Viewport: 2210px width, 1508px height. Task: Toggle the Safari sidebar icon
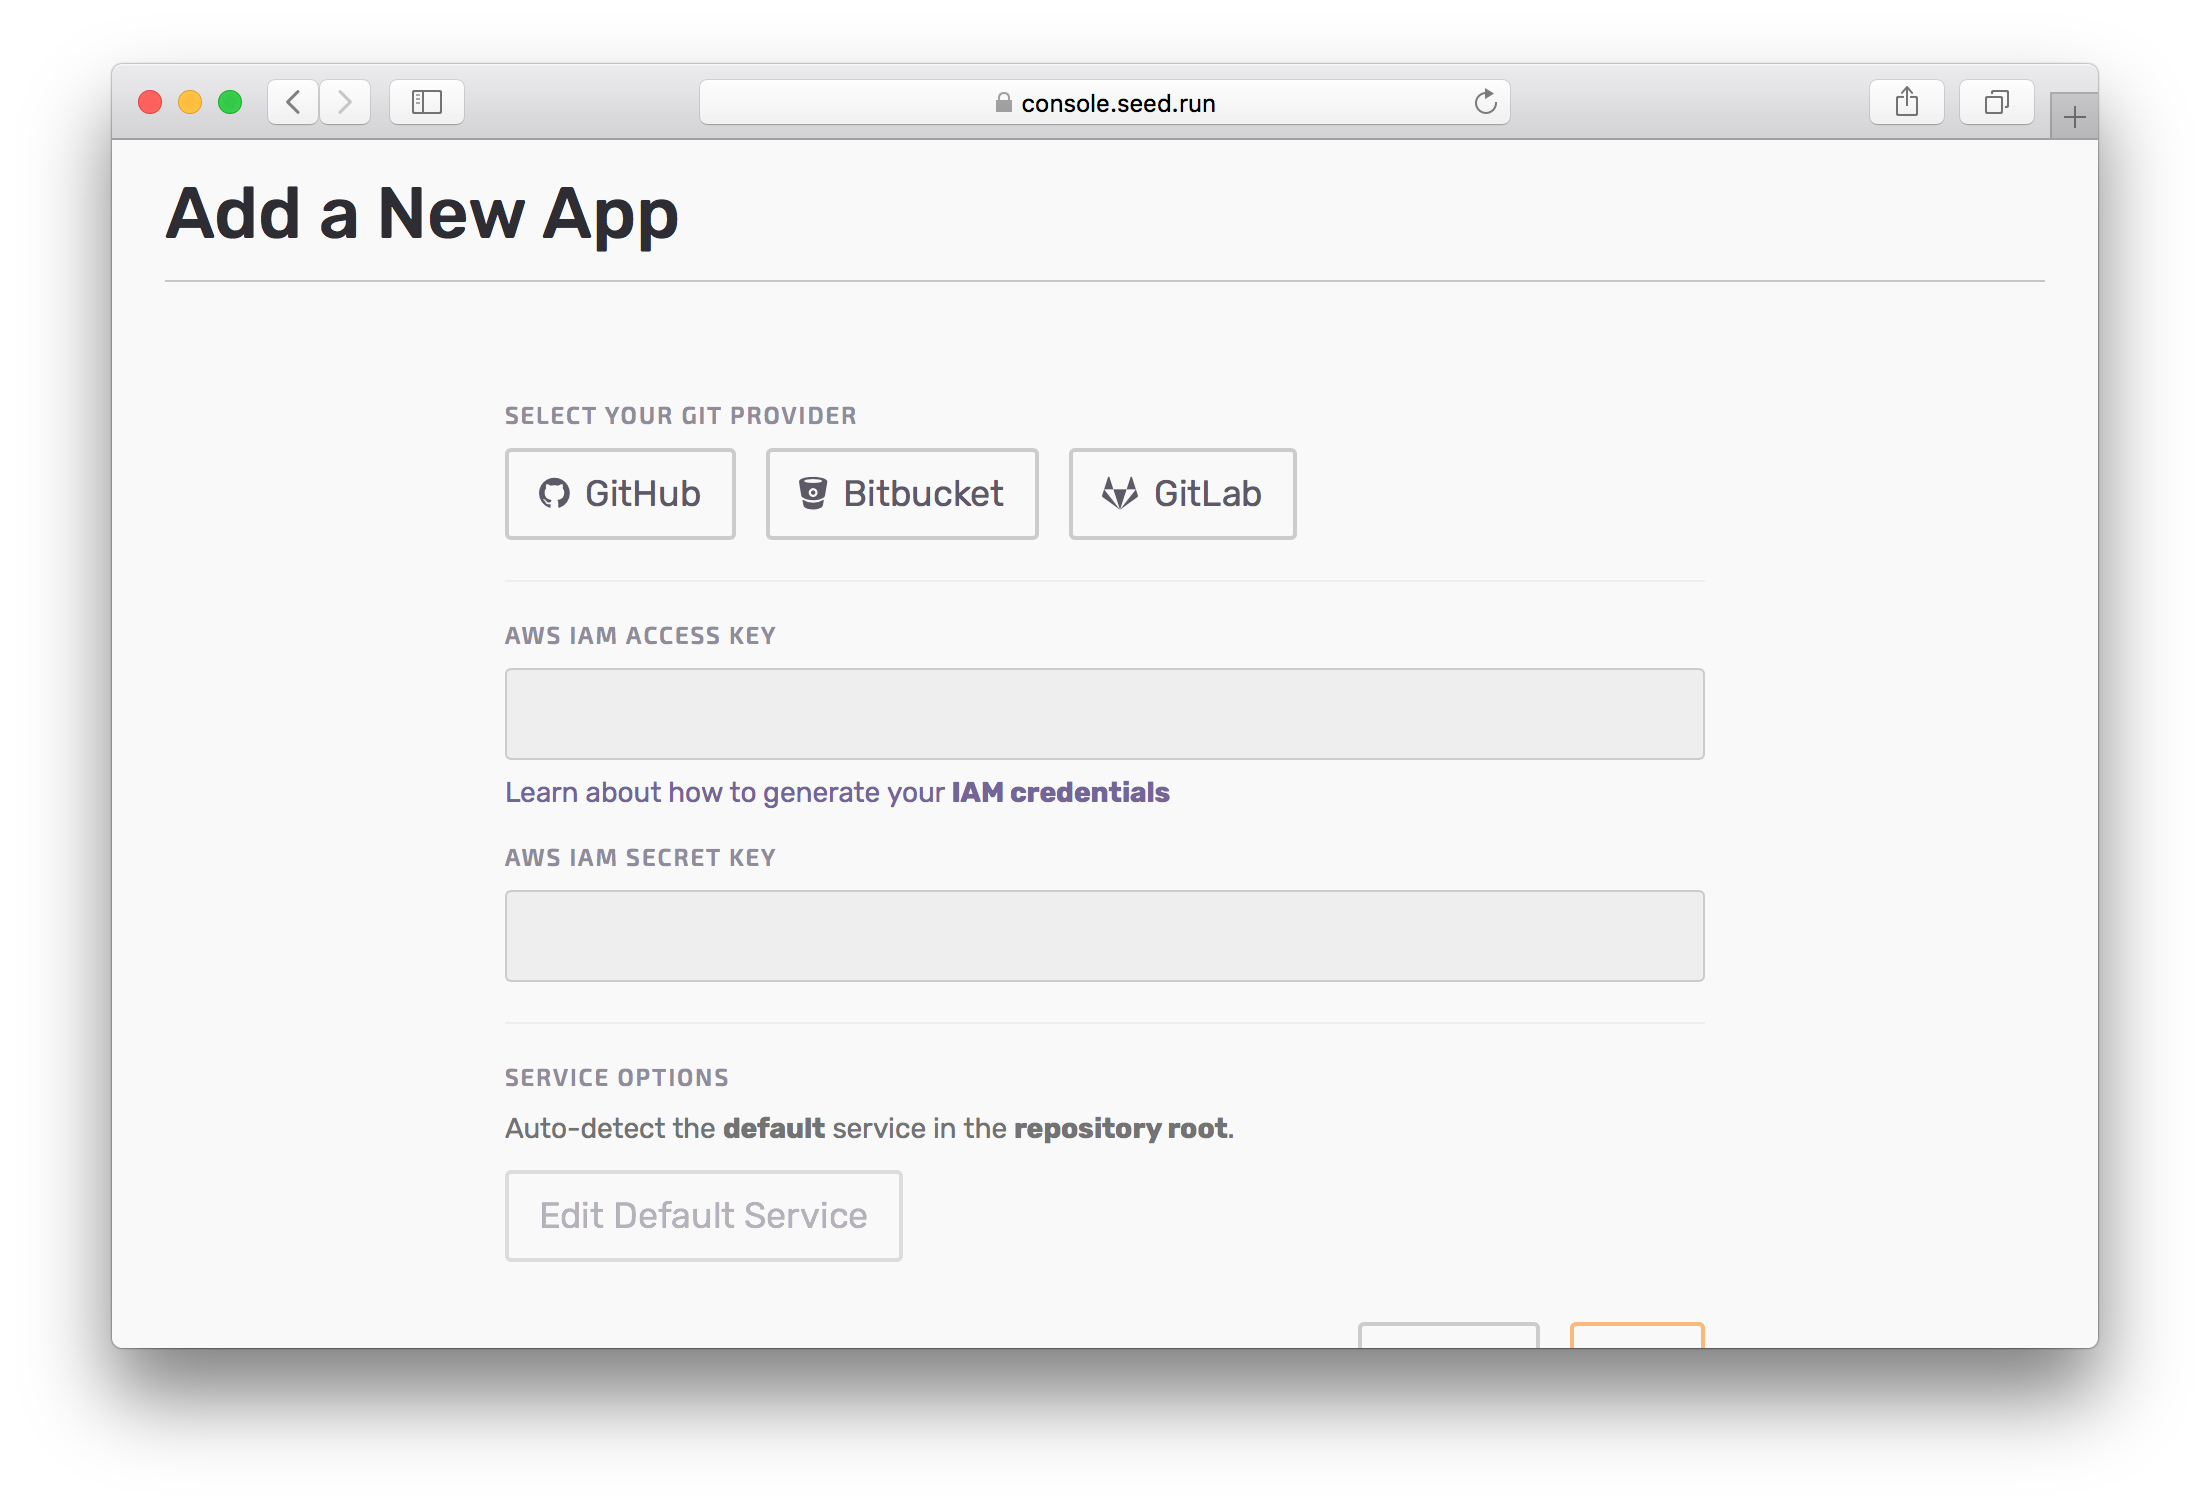point(427,102)
